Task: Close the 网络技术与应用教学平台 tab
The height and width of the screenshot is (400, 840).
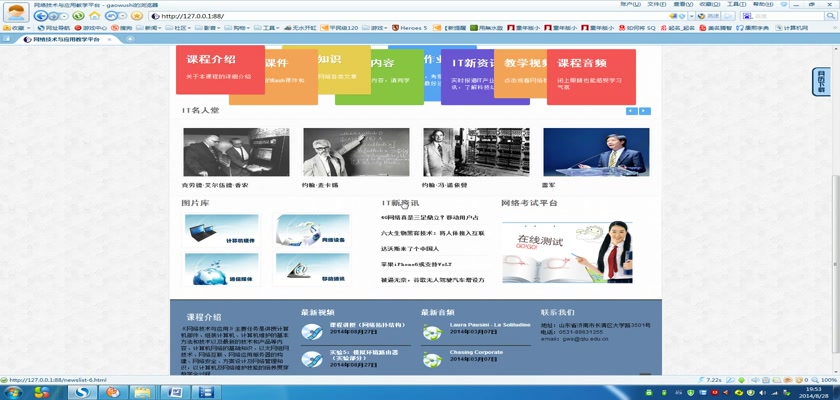Action: coord(110,40)
